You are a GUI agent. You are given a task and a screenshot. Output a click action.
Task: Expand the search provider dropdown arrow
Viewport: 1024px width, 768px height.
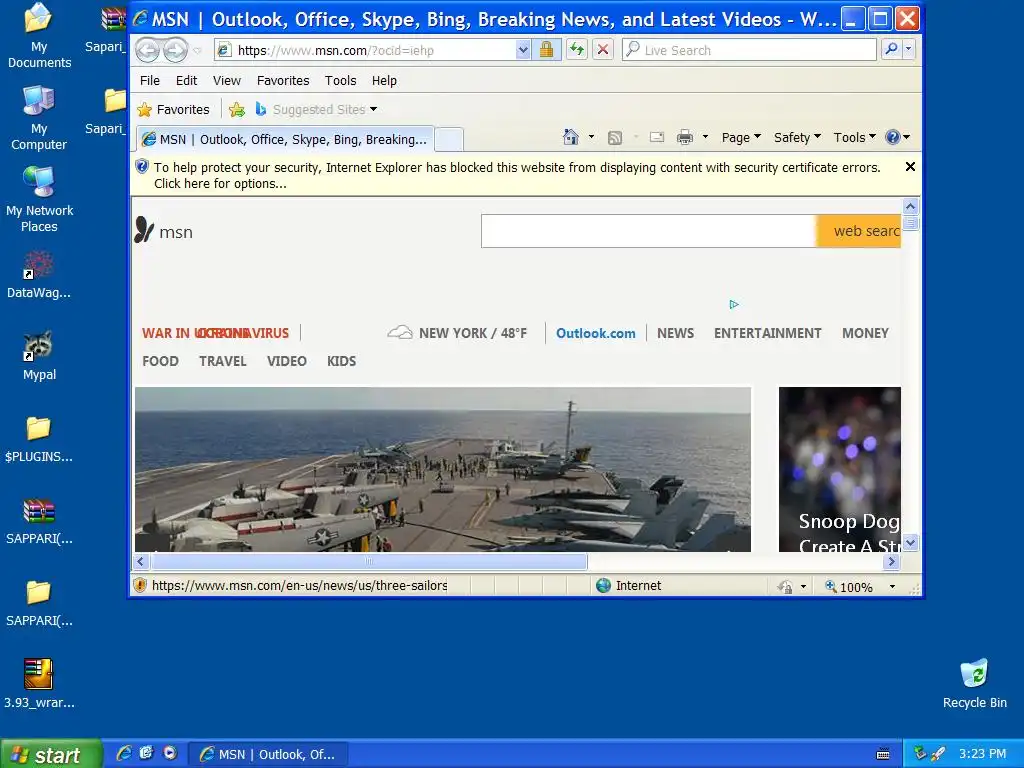(908, 49)
